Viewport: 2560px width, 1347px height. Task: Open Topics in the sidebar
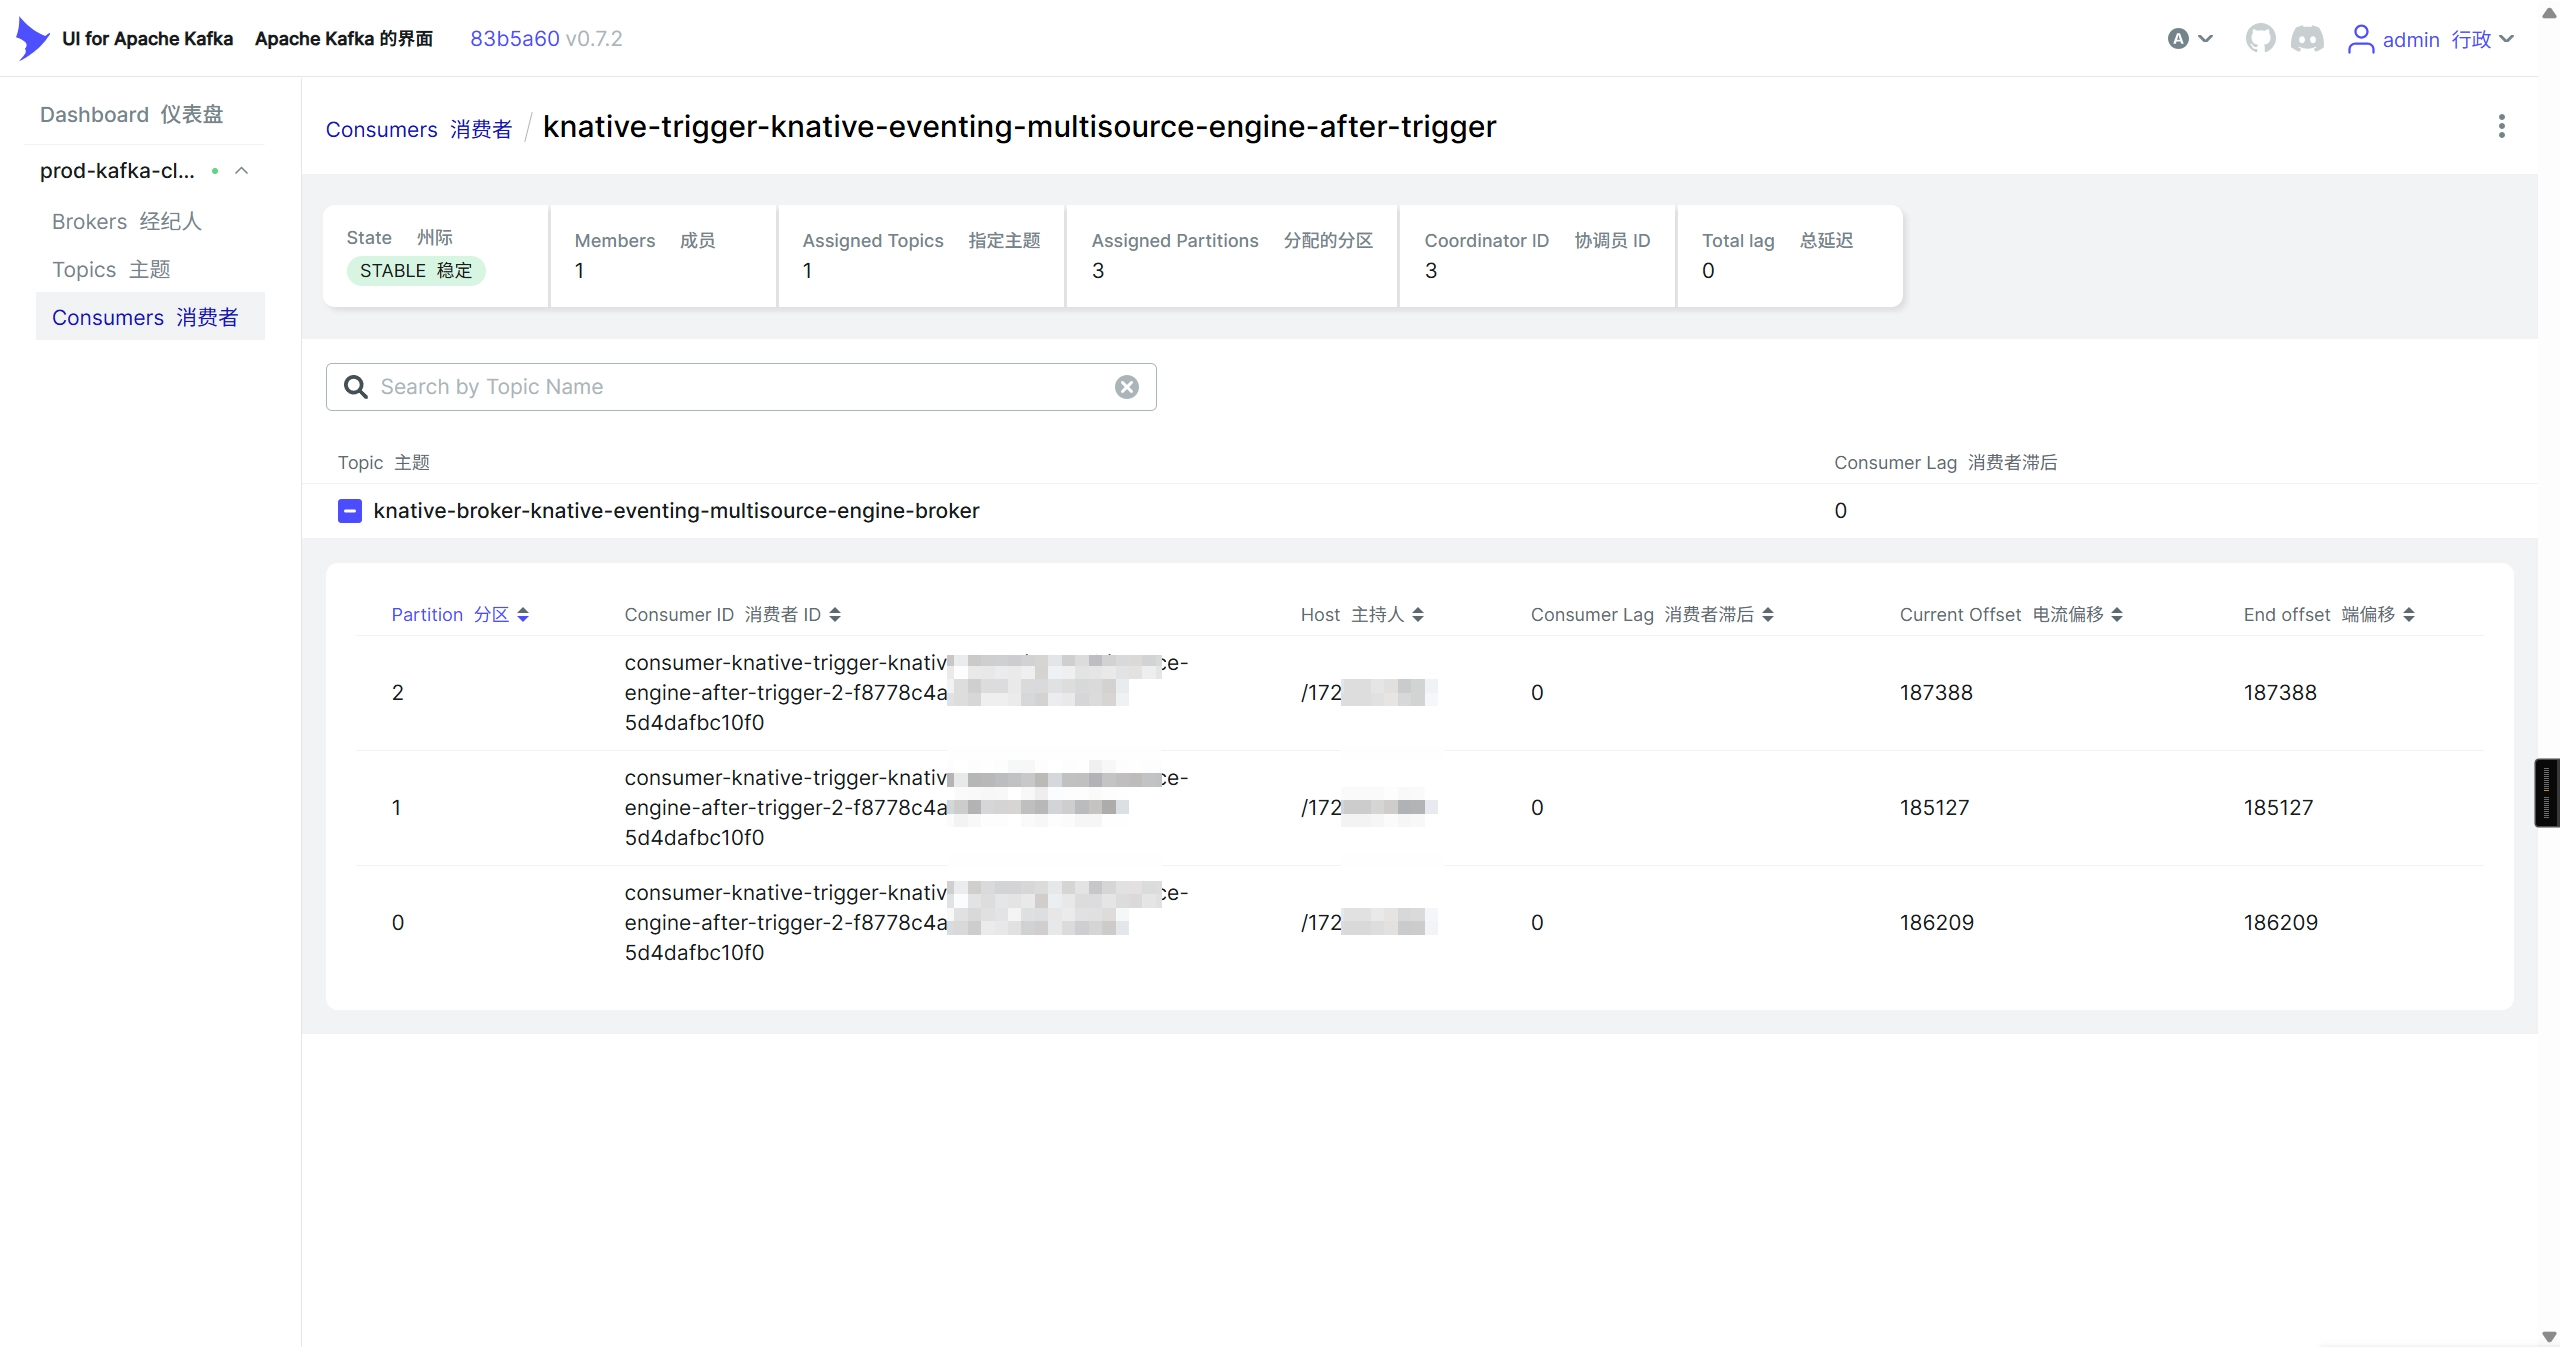[x=111, y=269]
